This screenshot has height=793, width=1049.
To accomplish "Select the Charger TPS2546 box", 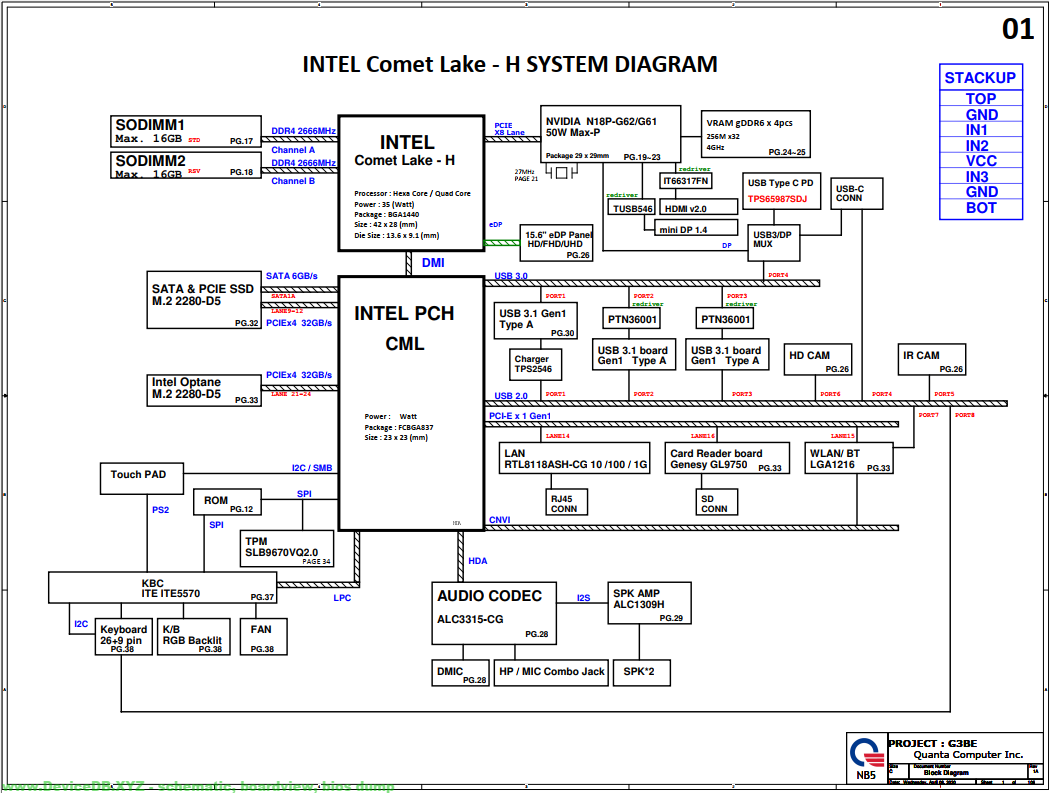I will pos(535,365).
